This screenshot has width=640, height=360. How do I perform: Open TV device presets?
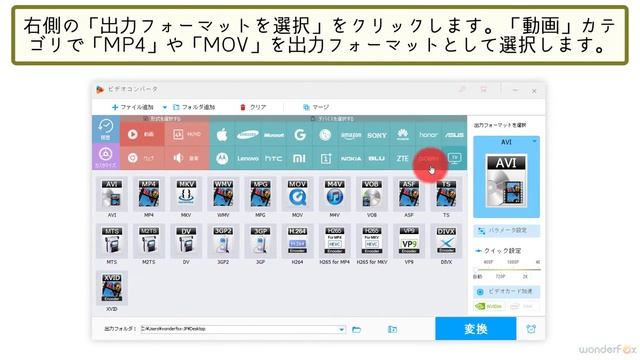click(454, 158)
